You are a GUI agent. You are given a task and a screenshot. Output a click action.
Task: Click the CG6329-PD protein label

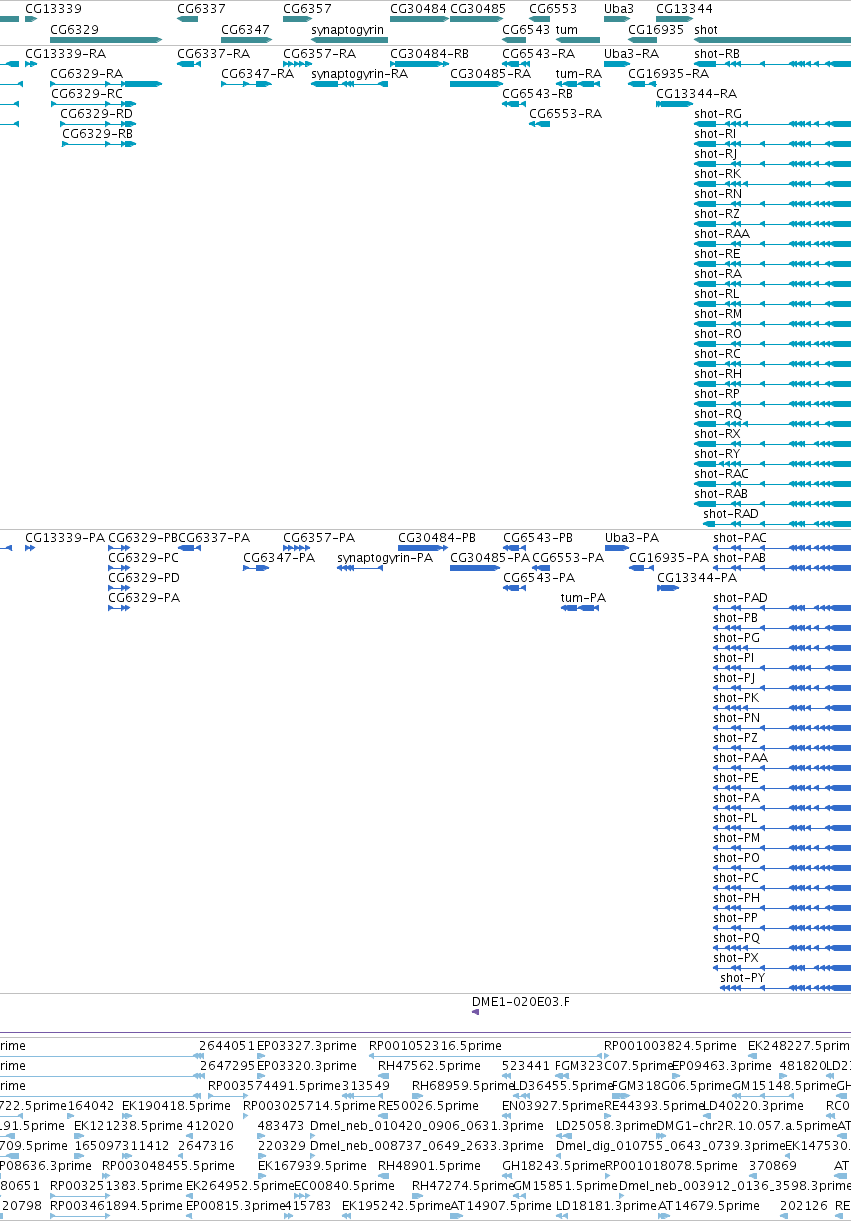click(x=144, y=578)
